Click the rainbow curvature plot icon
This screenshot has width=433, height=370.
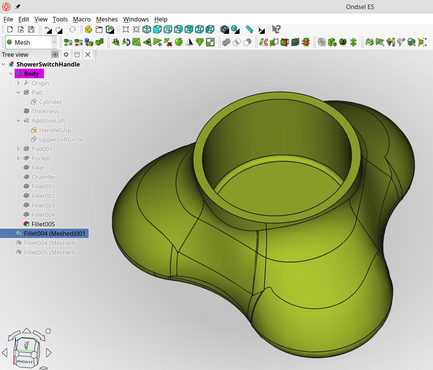390,42
